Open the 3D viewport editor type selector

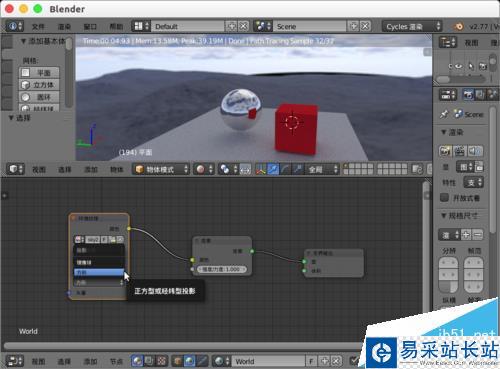pos(15,169)
